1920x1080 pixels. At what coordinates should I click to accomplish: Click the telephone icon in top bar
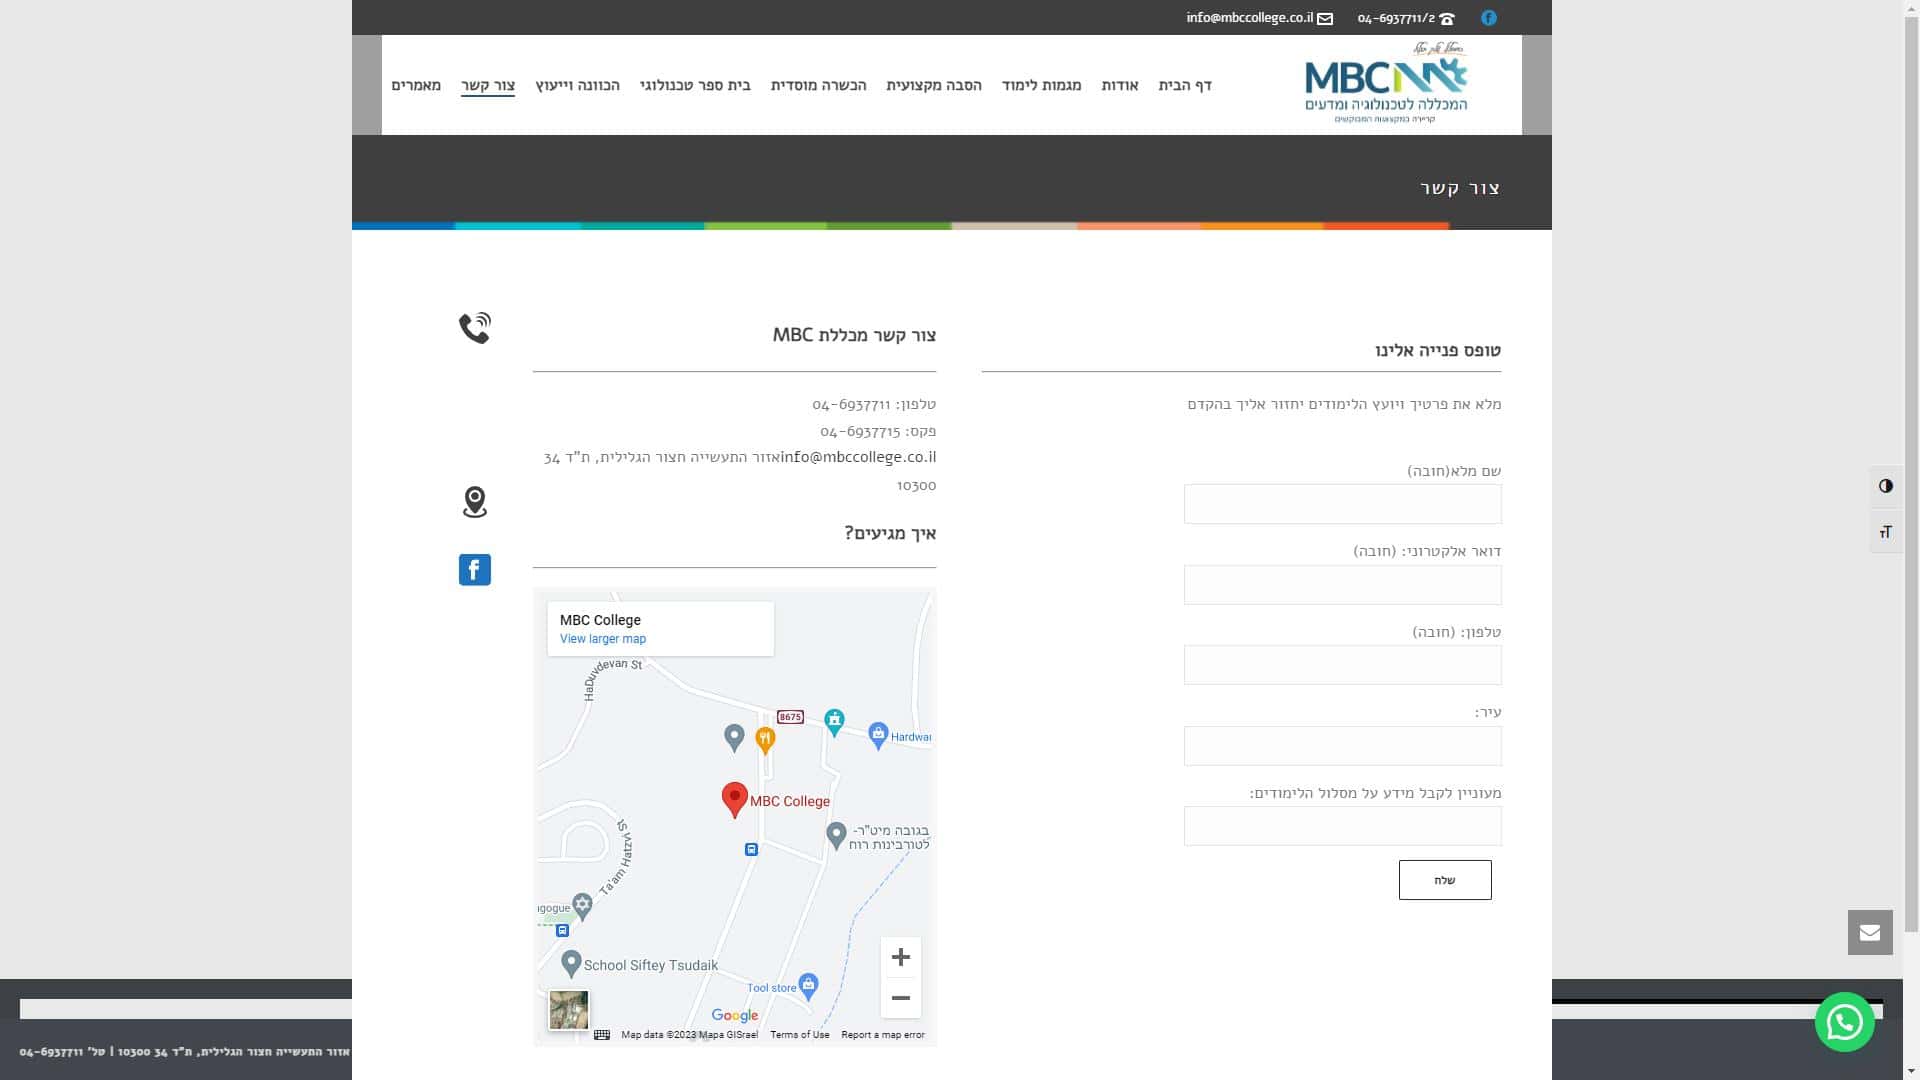click(x=1447, y=19)
